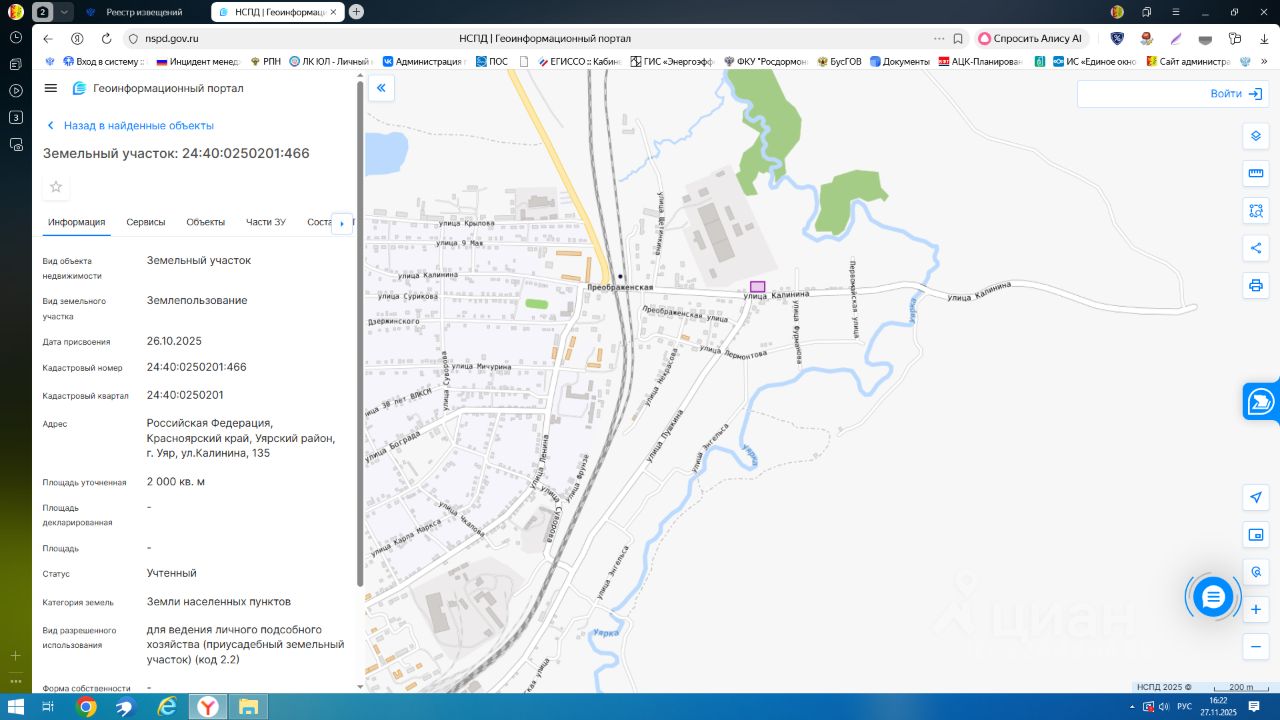
Task: Switch to the Части ЗУ tab
Action: [x=266, y=222]
